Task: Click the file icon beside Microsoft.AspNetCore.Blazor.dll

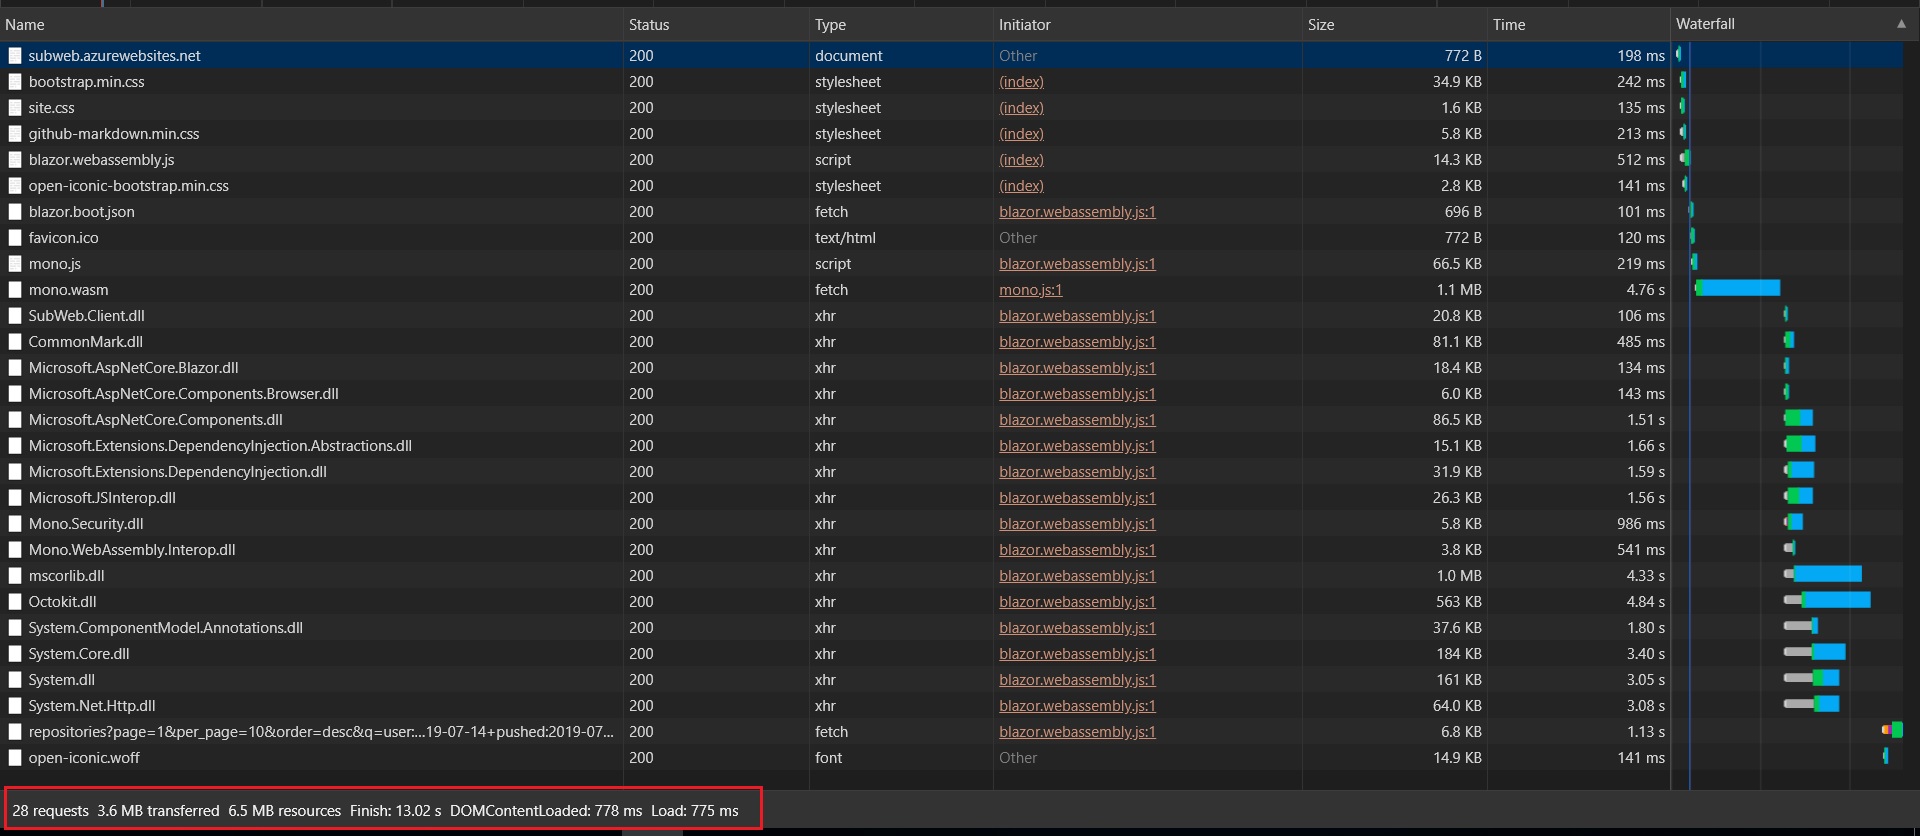Action: [x=15, y=368]
